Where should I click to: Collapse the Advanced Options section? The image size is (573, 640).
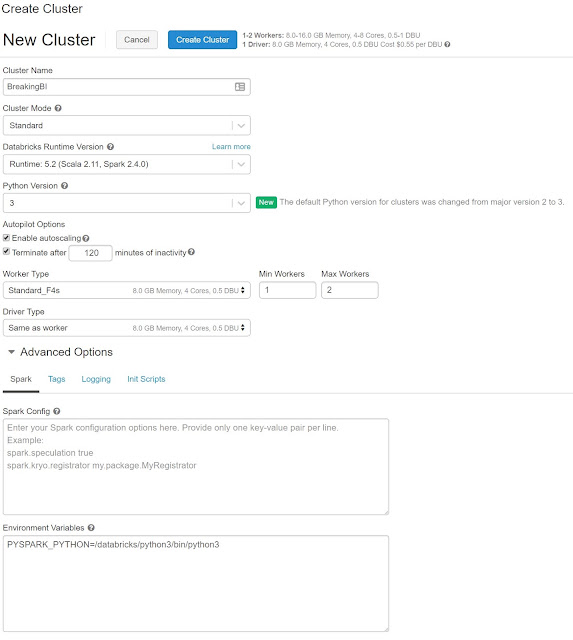tap(11, 352)
